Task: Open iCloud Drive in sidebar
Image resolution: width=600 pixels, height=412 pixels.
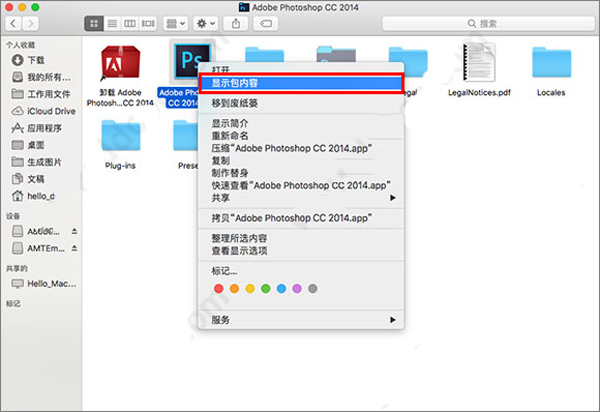Action: click(43, 111)
